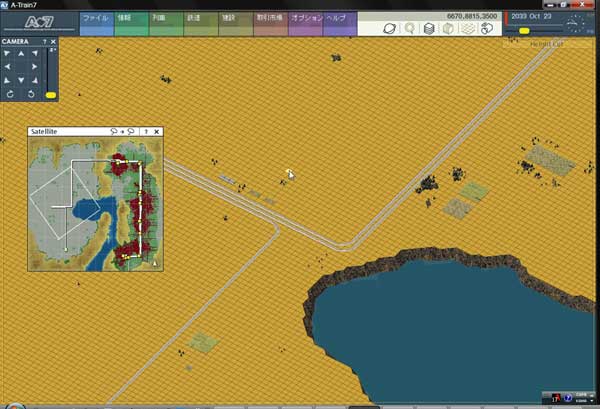Click the Satellite minimap to jump view
The image size is (600, 409).
[x=93, y=205]
